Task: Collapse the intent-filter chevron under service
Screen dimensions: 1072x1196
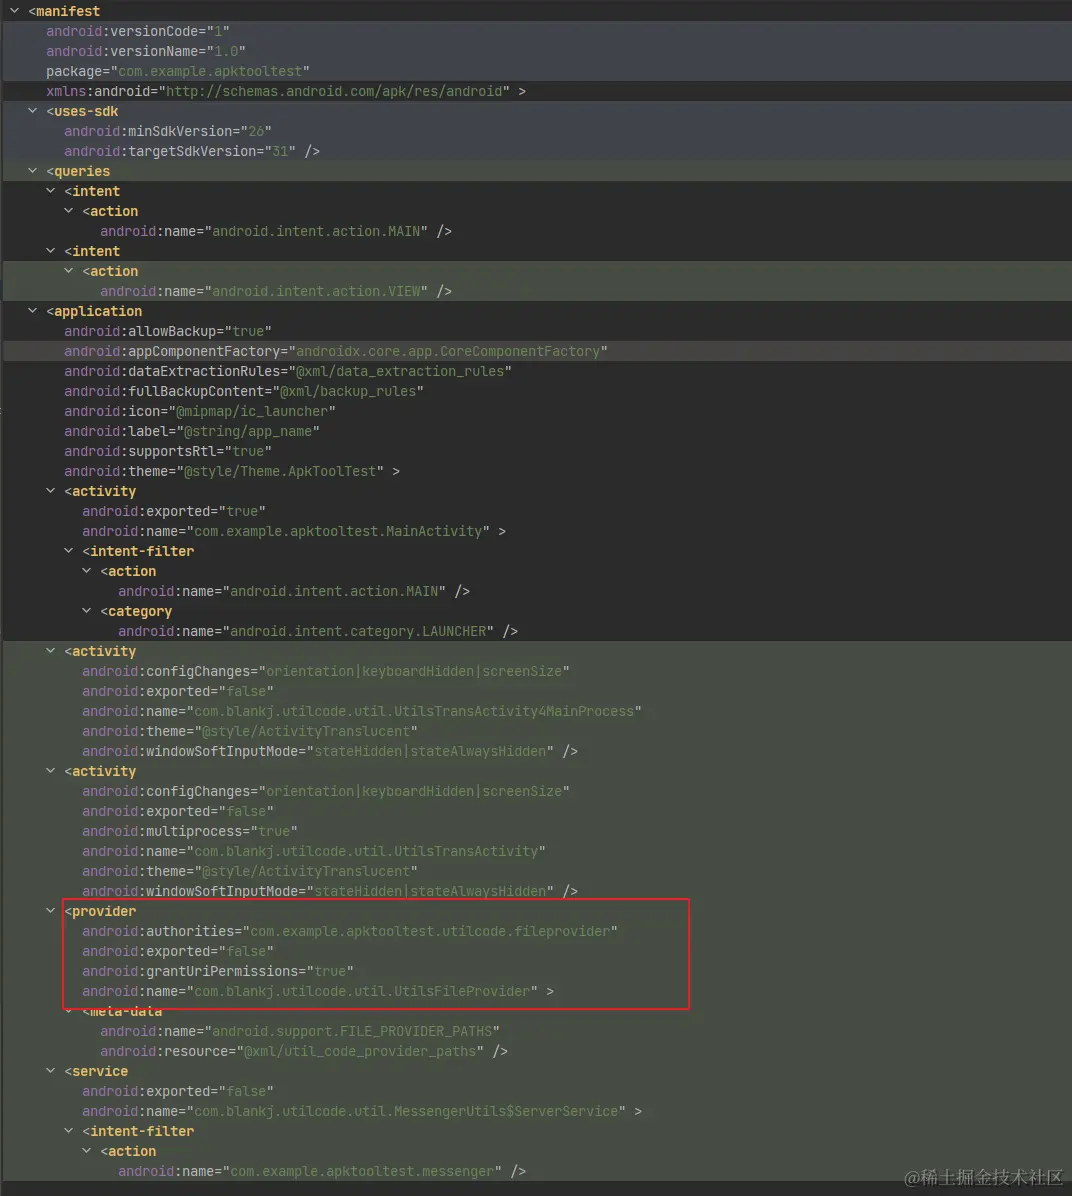Action: click(69, 1131)
